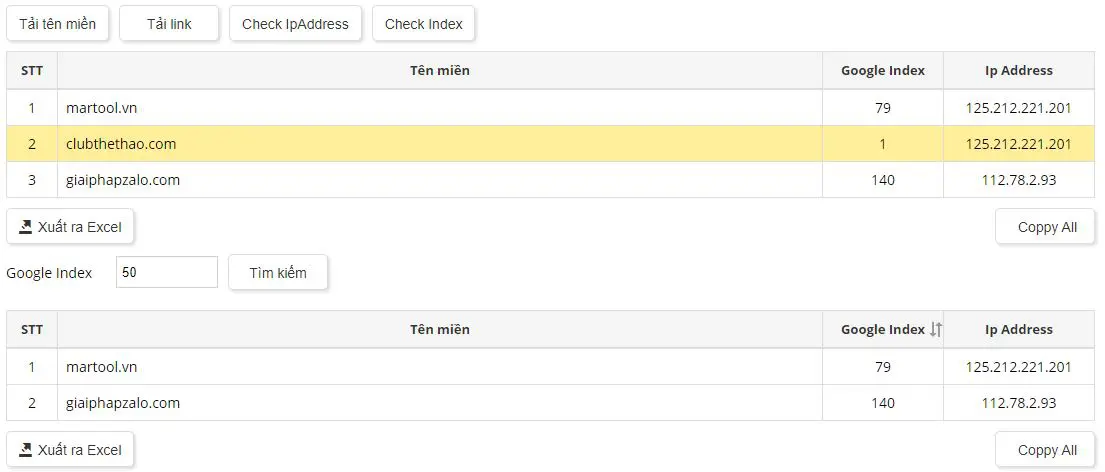The height and width of the screenshot is (472, 1105).
Task: Select the highlighted clubthethao.com row
Action: (551, 144)
